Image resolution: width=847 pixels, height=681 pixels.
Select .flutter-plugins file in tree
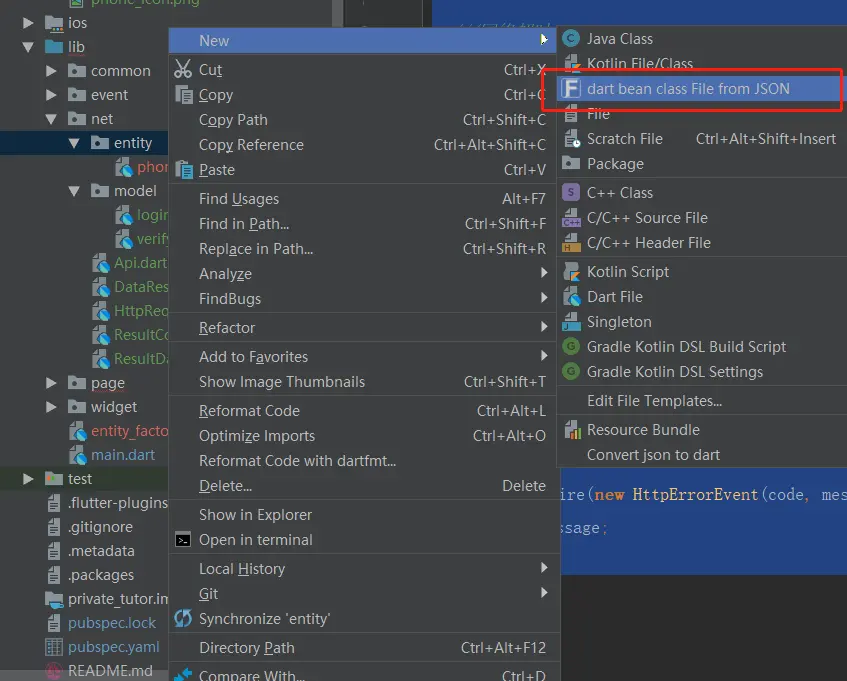tap(118, 503)
